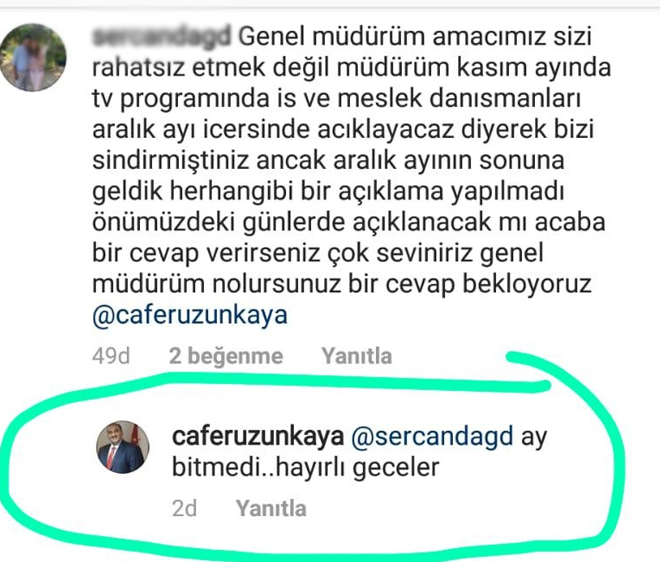Tap the line "geldik herhangibi bir açıklama yapılmadı"
660x562 pixels.
pos(328,192)
